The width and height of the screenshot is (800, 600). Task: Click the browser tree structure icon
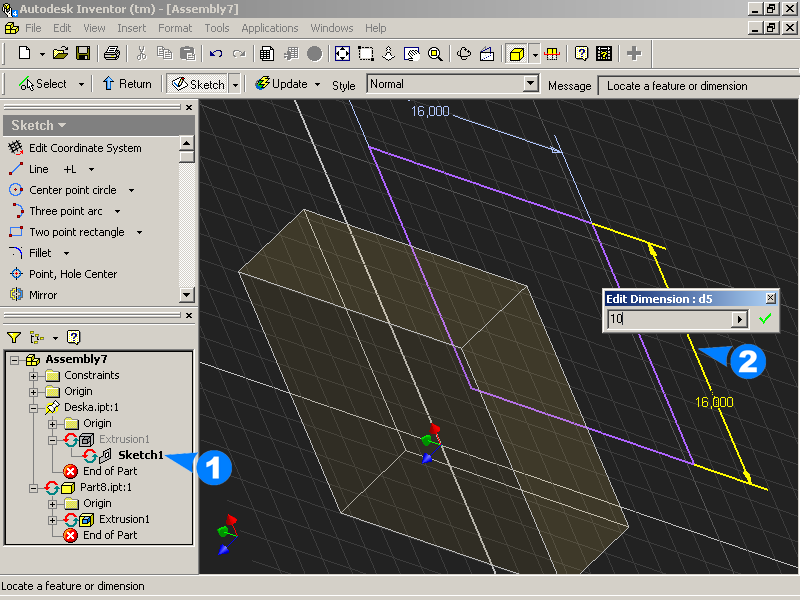coord(37,337)
